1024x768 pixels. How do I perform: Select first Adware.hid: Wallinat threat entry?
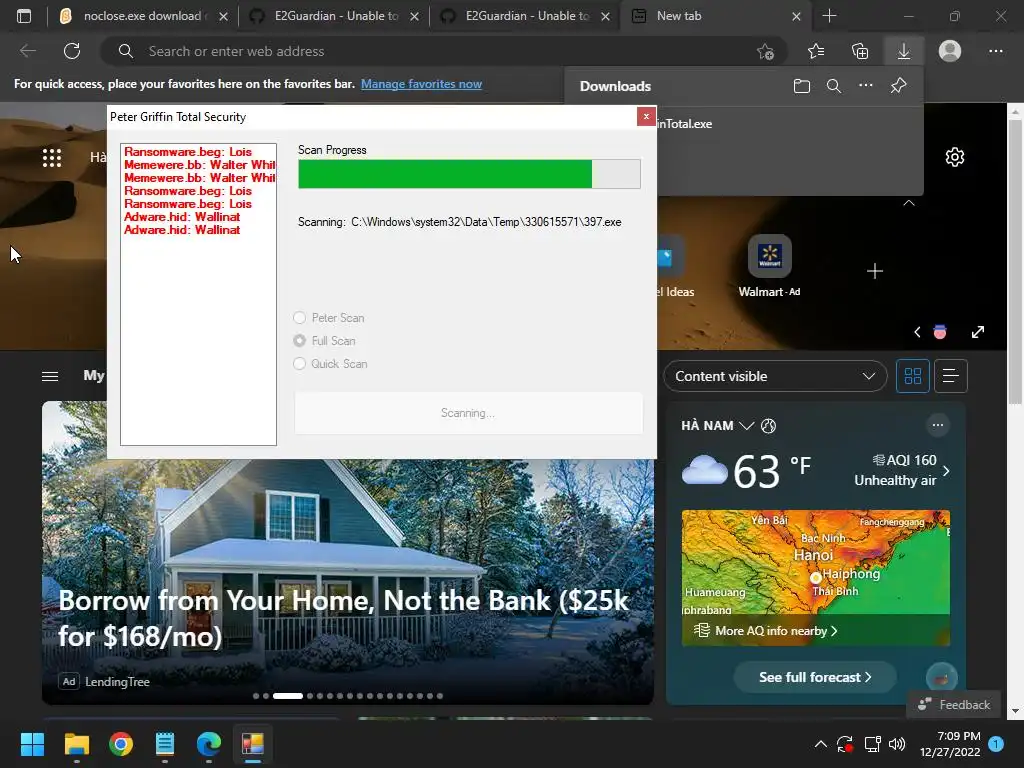(182, 217)
